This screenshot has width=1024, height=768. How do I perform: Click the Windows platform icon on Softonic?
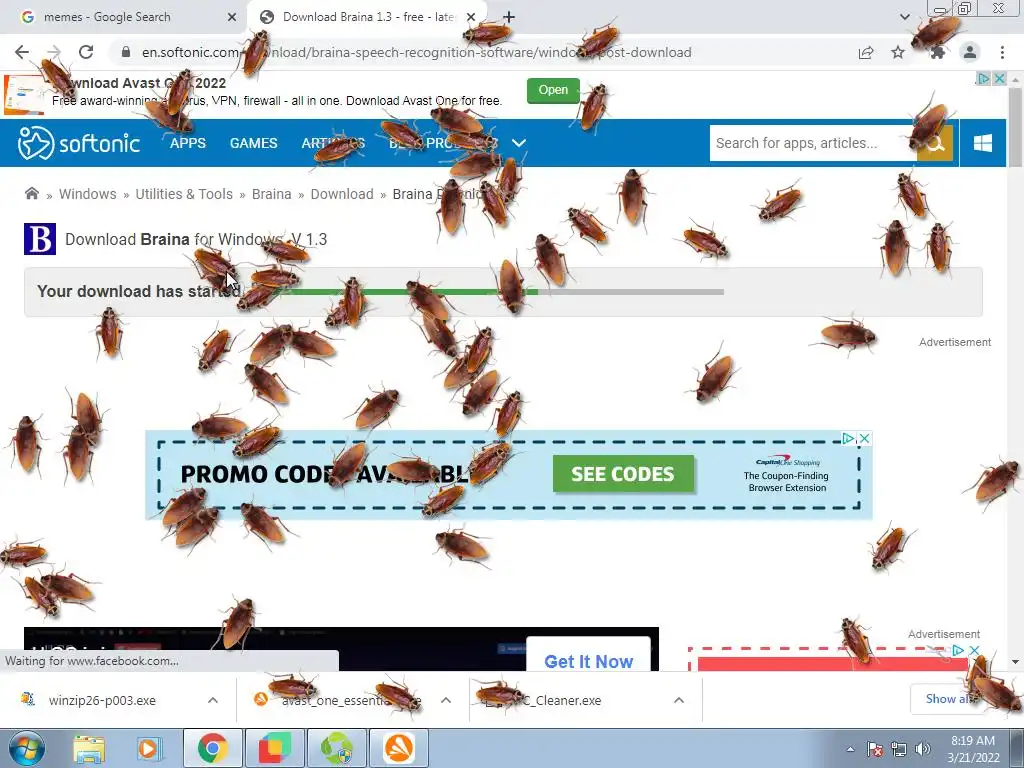click(983, 143)
